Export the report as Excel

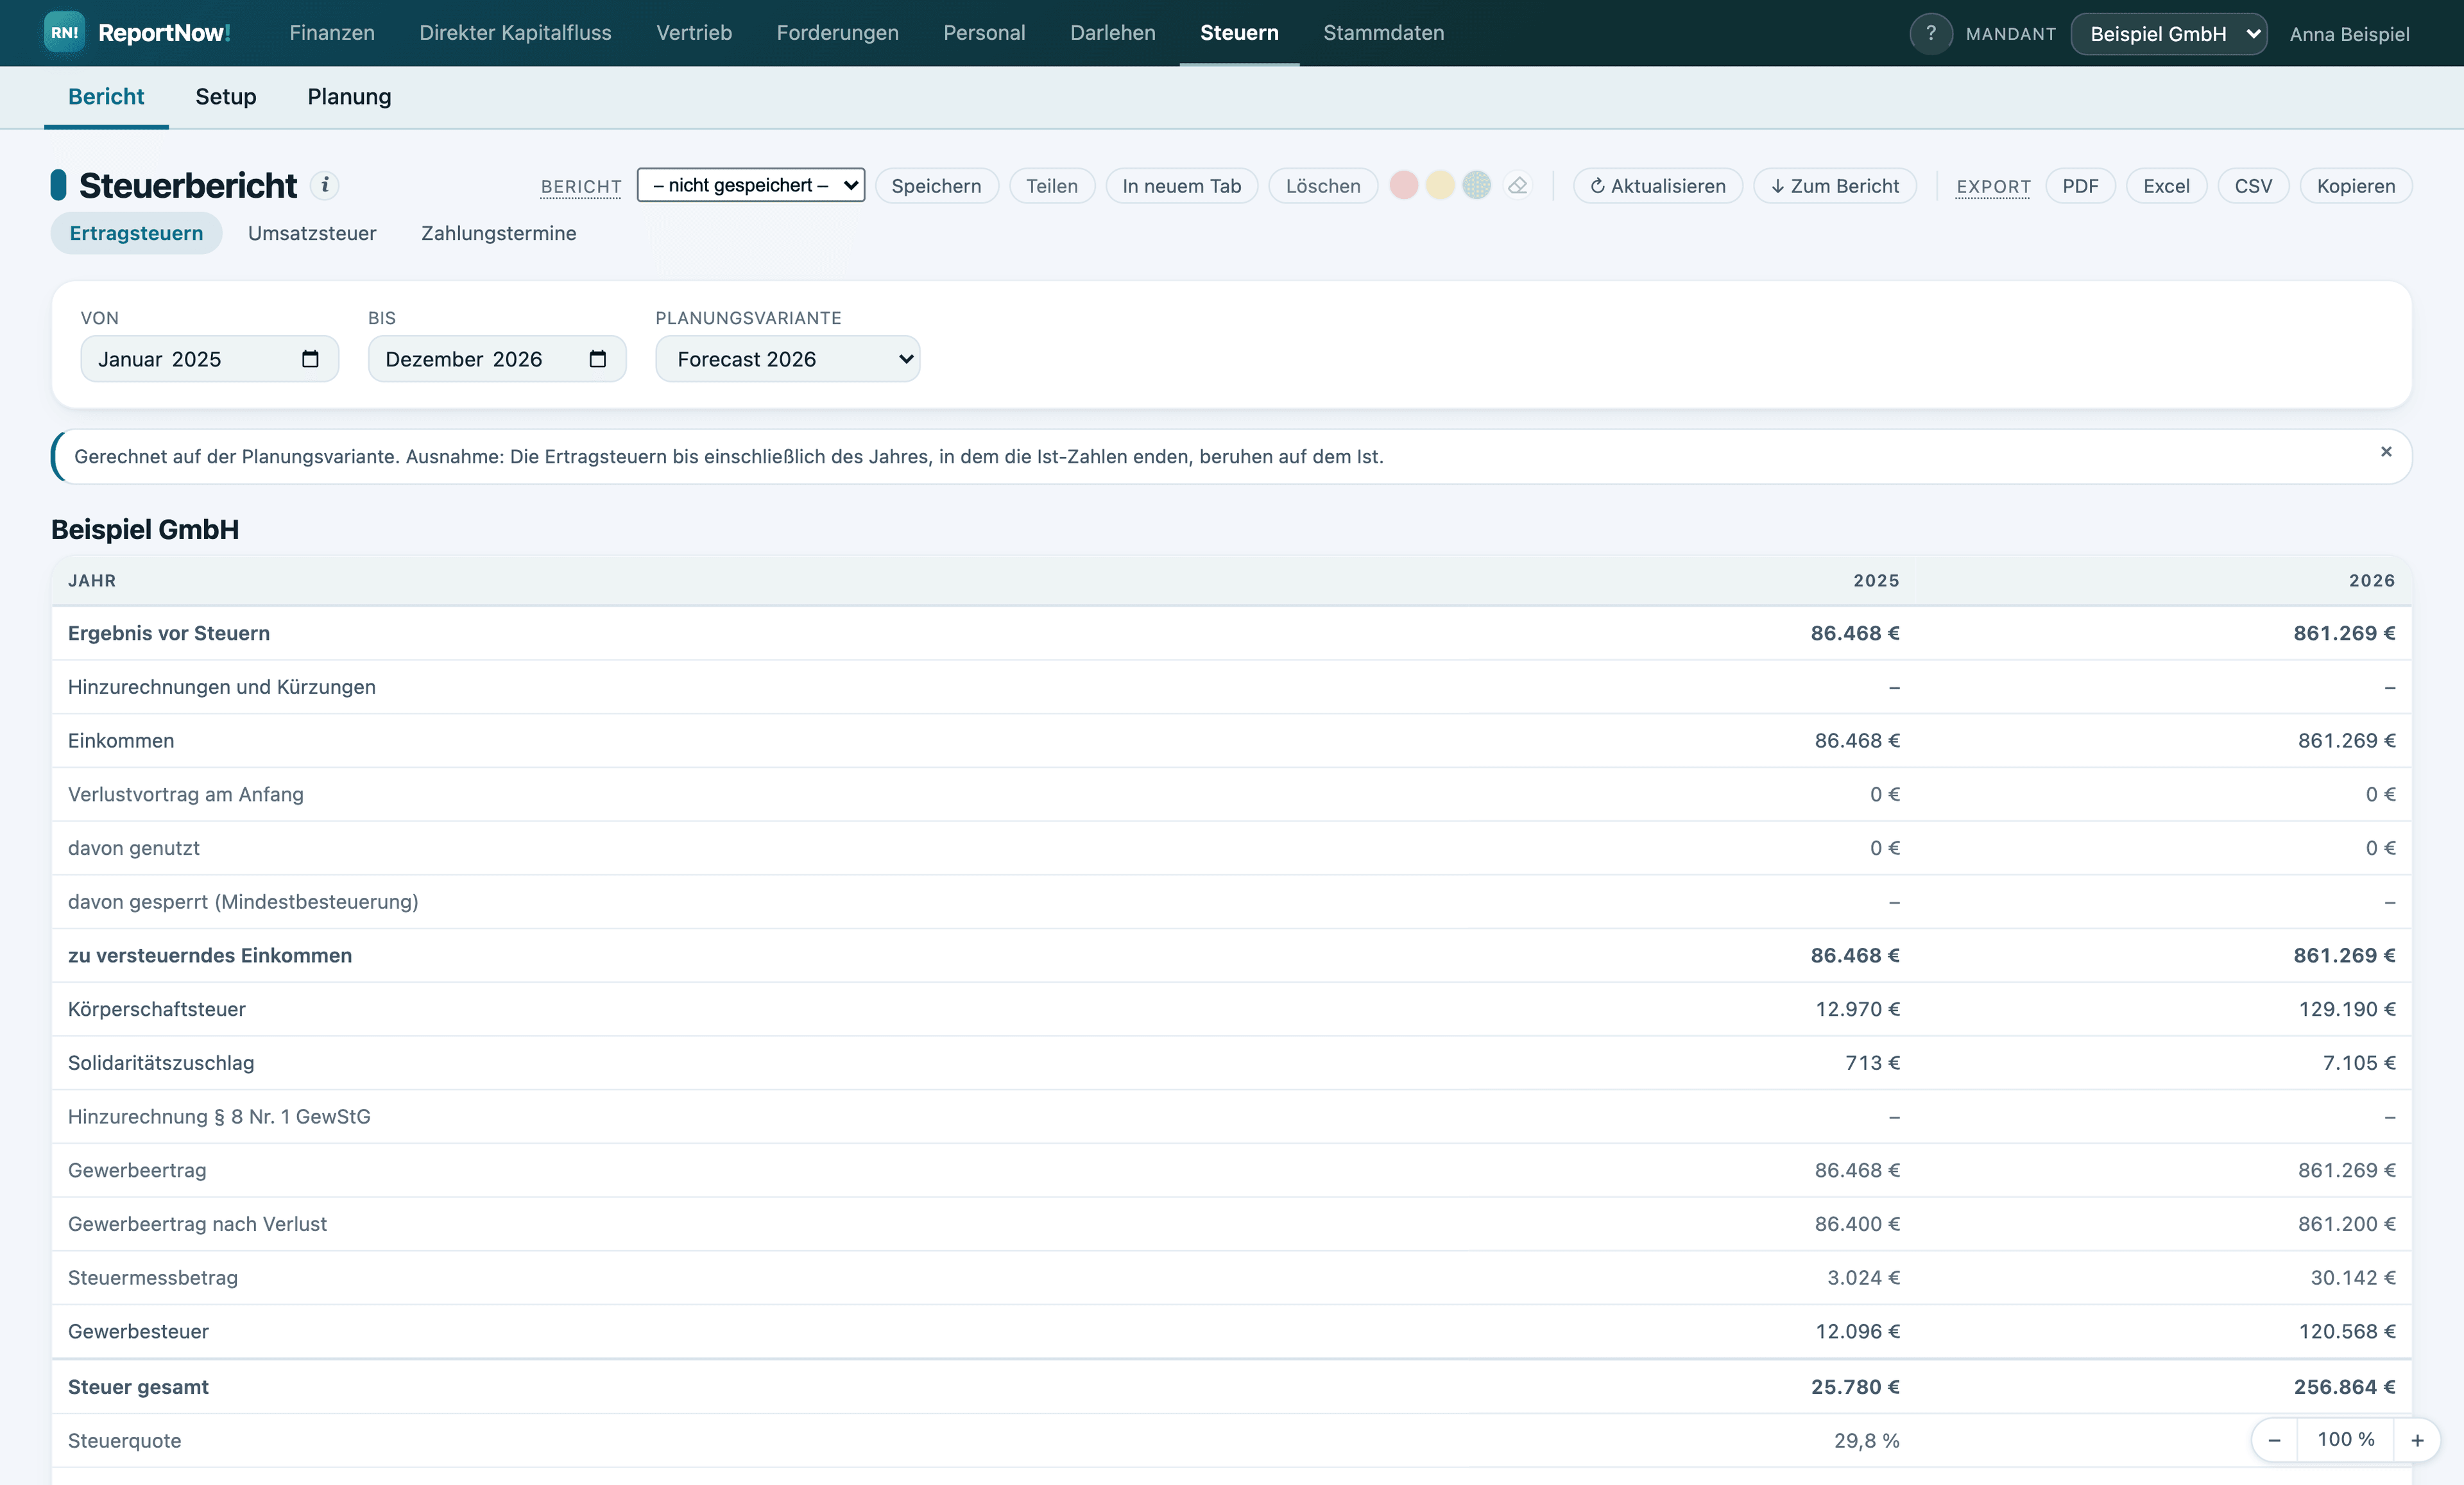[2166, 186]
